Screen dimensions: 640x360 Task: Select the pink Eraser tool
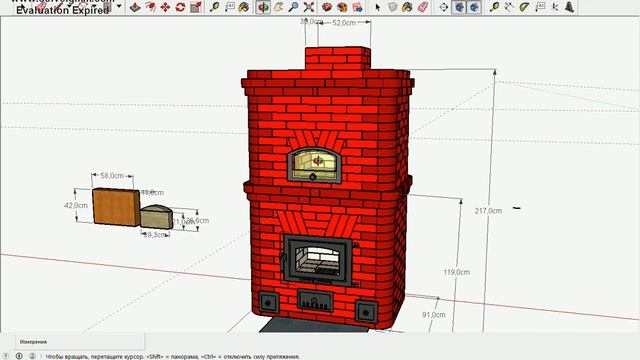pyautogui.click(x=423, y=7)
